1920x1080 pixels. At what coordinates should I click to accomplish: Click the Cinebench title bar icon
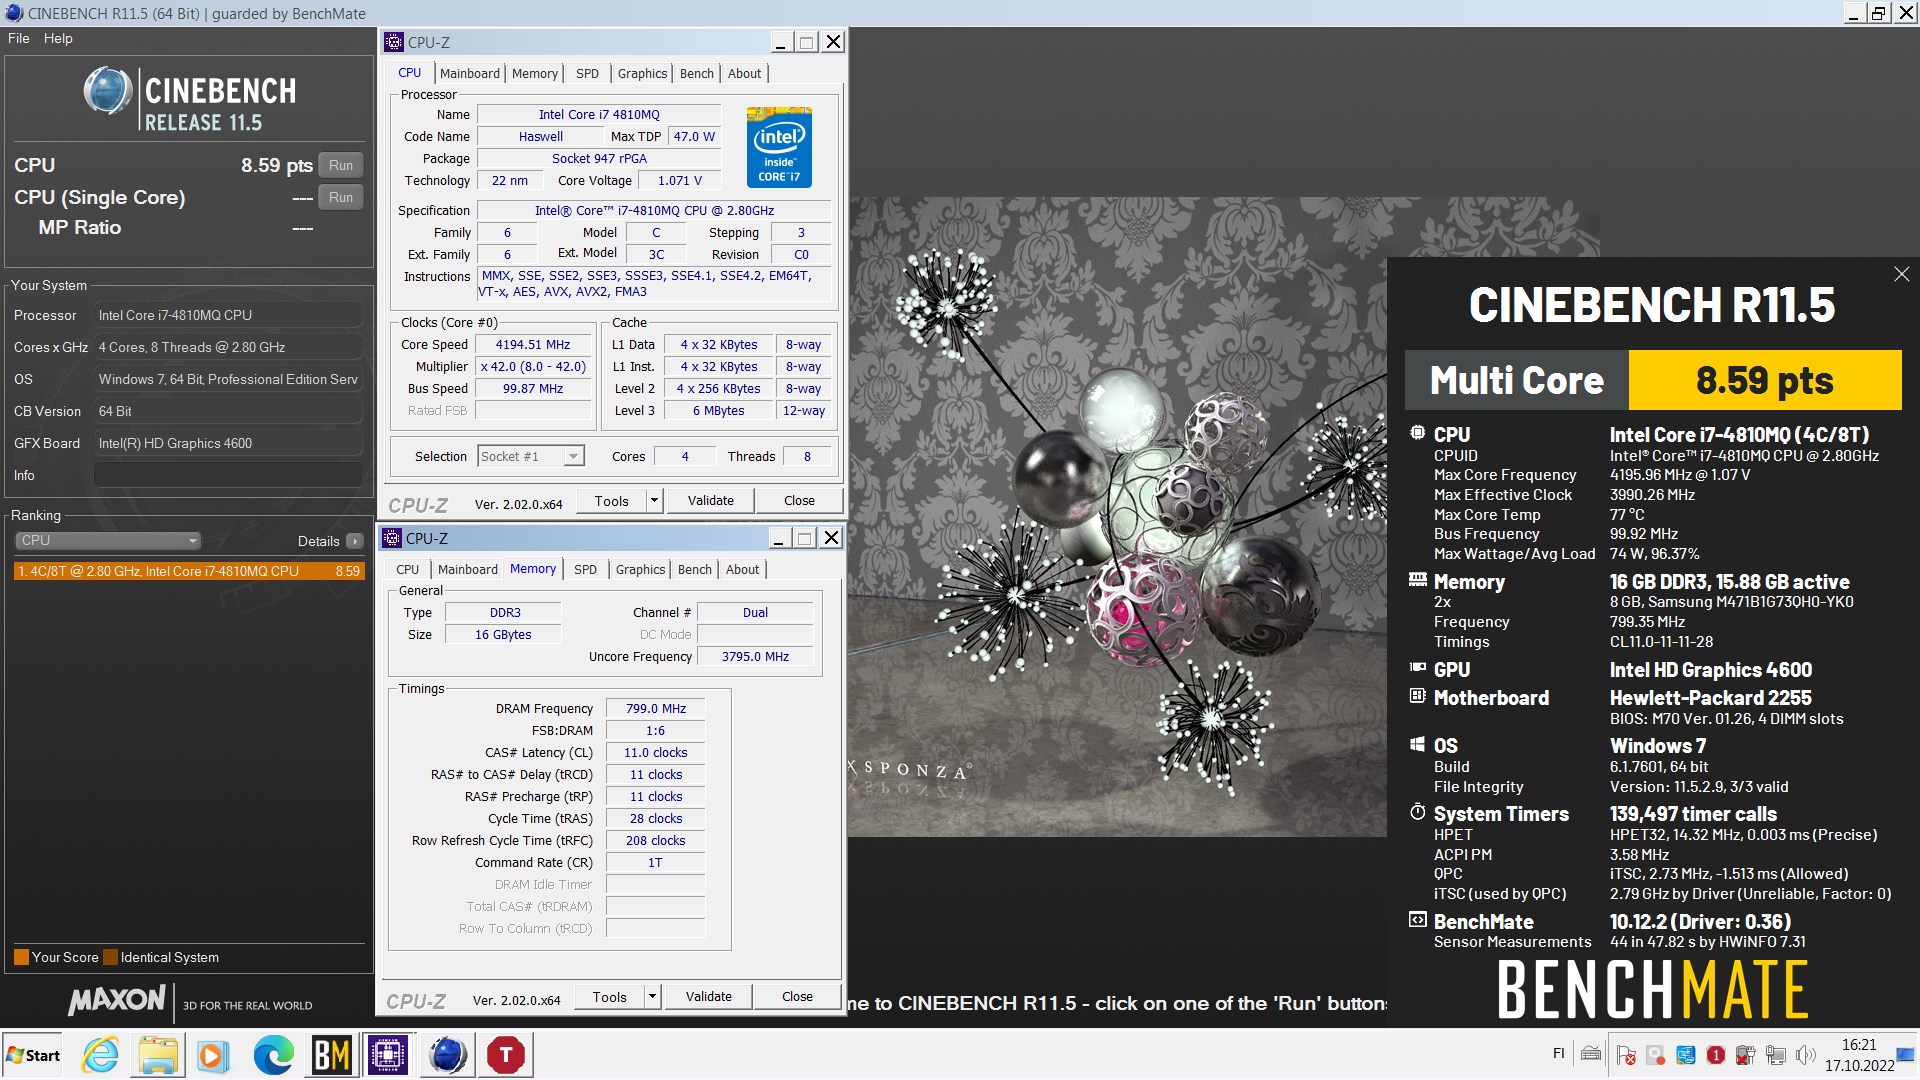[14, 13]
